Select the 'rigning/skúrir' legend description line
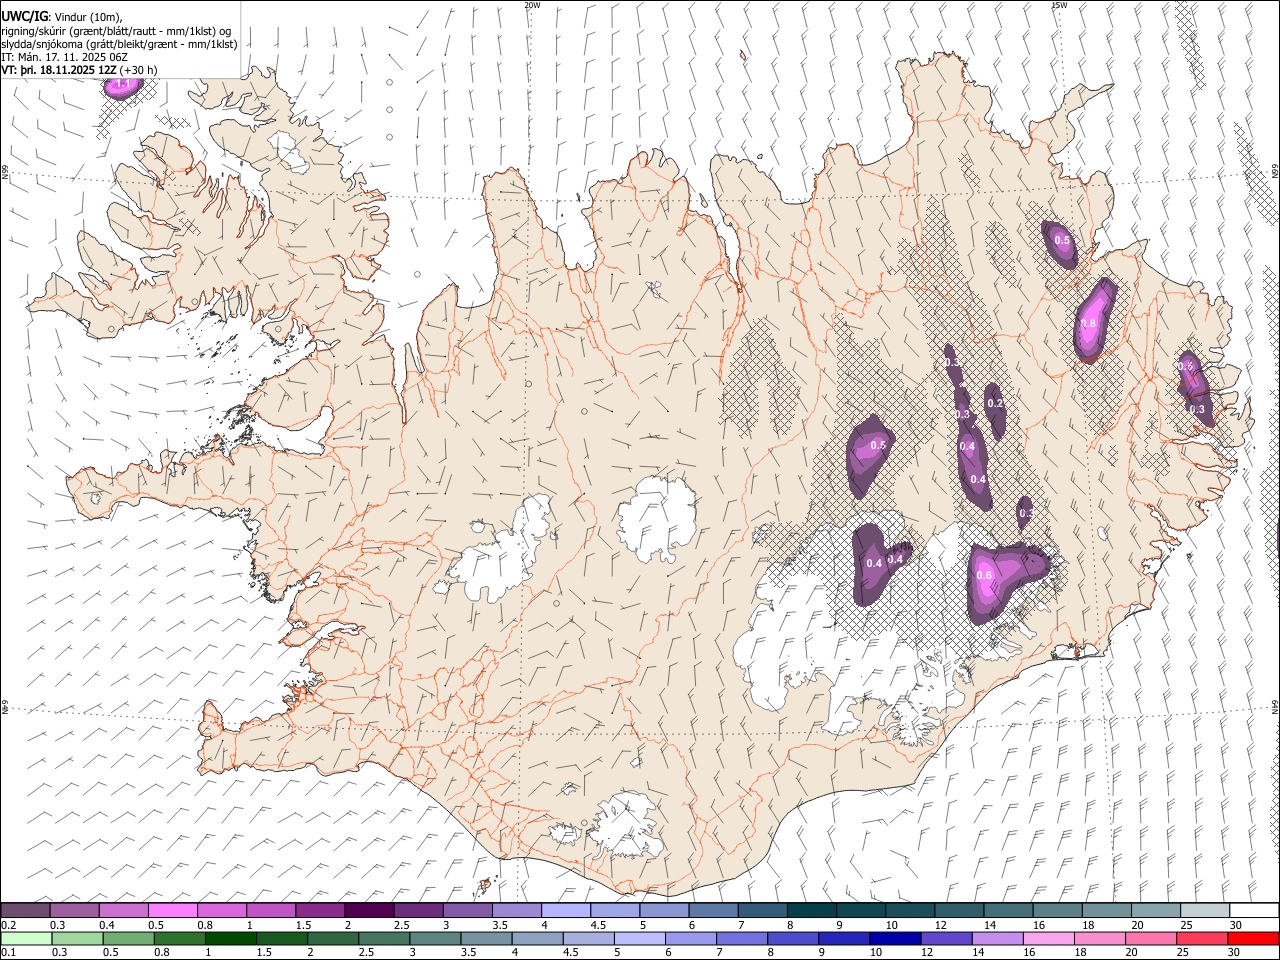Image resolution: width=1280 pixels, height=960 pixels. point(118,31)
